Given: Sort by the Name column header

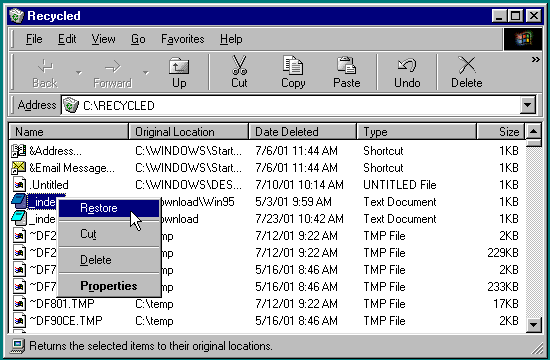Looking at the screenshot, I should pyautogui.click(x=69, y=132).
